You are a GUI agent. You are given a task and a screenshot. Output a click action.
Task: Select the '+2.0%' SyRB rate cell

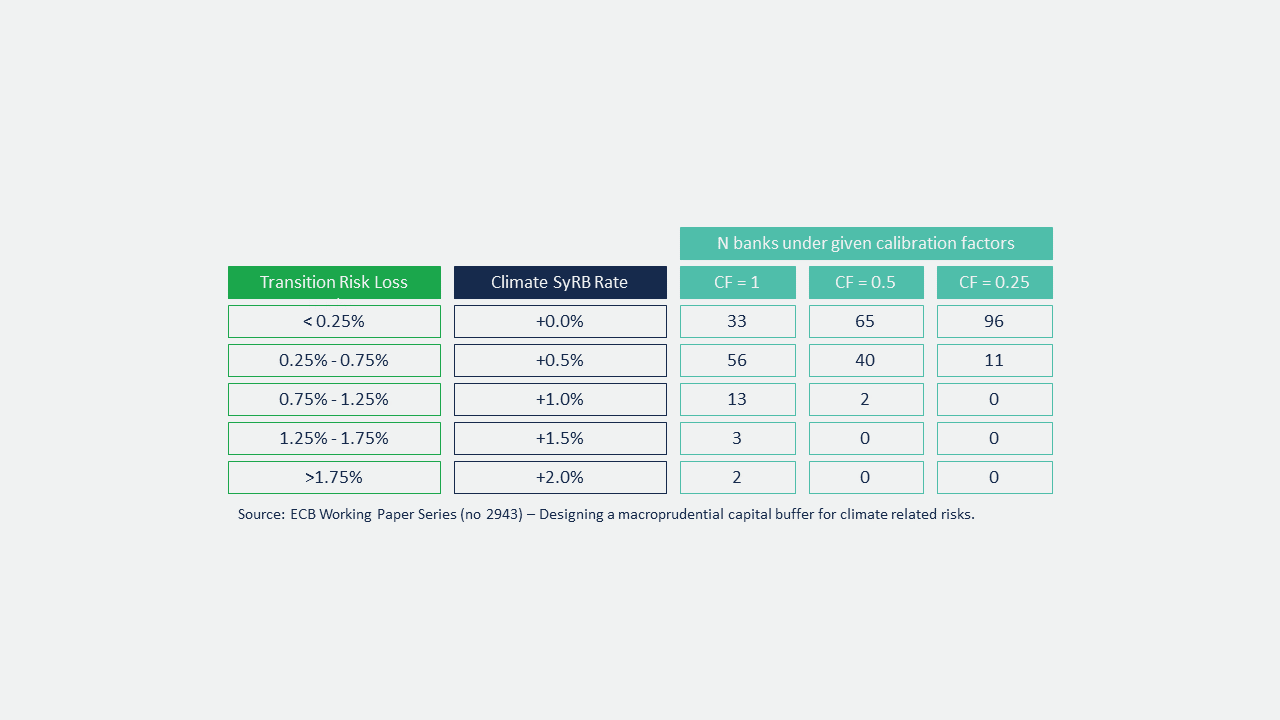pyautogui.click(x=560, y=477)
